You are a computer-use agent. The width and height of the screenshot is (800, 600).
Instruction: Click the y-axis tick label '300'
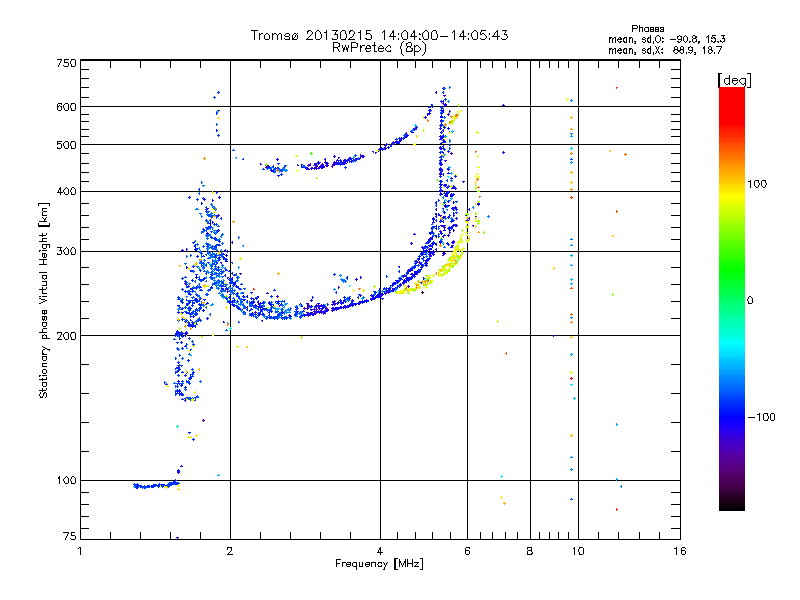[x=66, y=252]
